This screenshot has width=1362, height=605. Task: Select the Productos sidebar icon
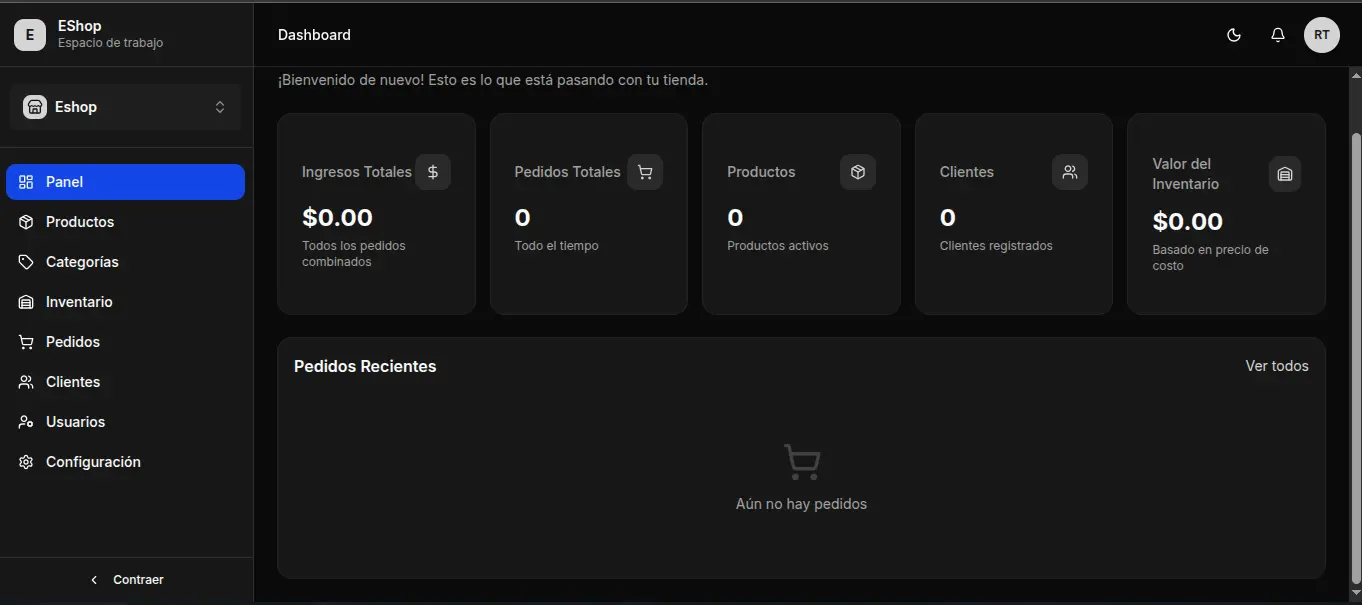click(25, 221)
